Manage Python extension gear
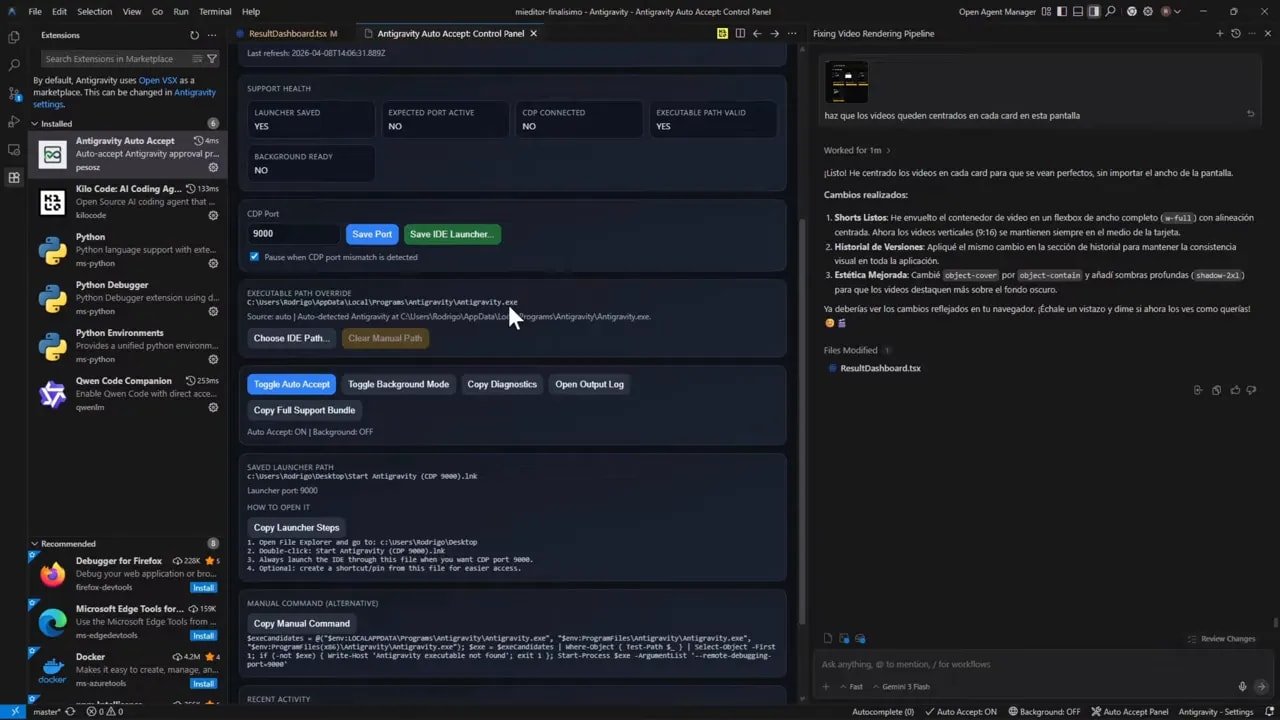The width and height of the screenshot is (1280, 720). 213,263
